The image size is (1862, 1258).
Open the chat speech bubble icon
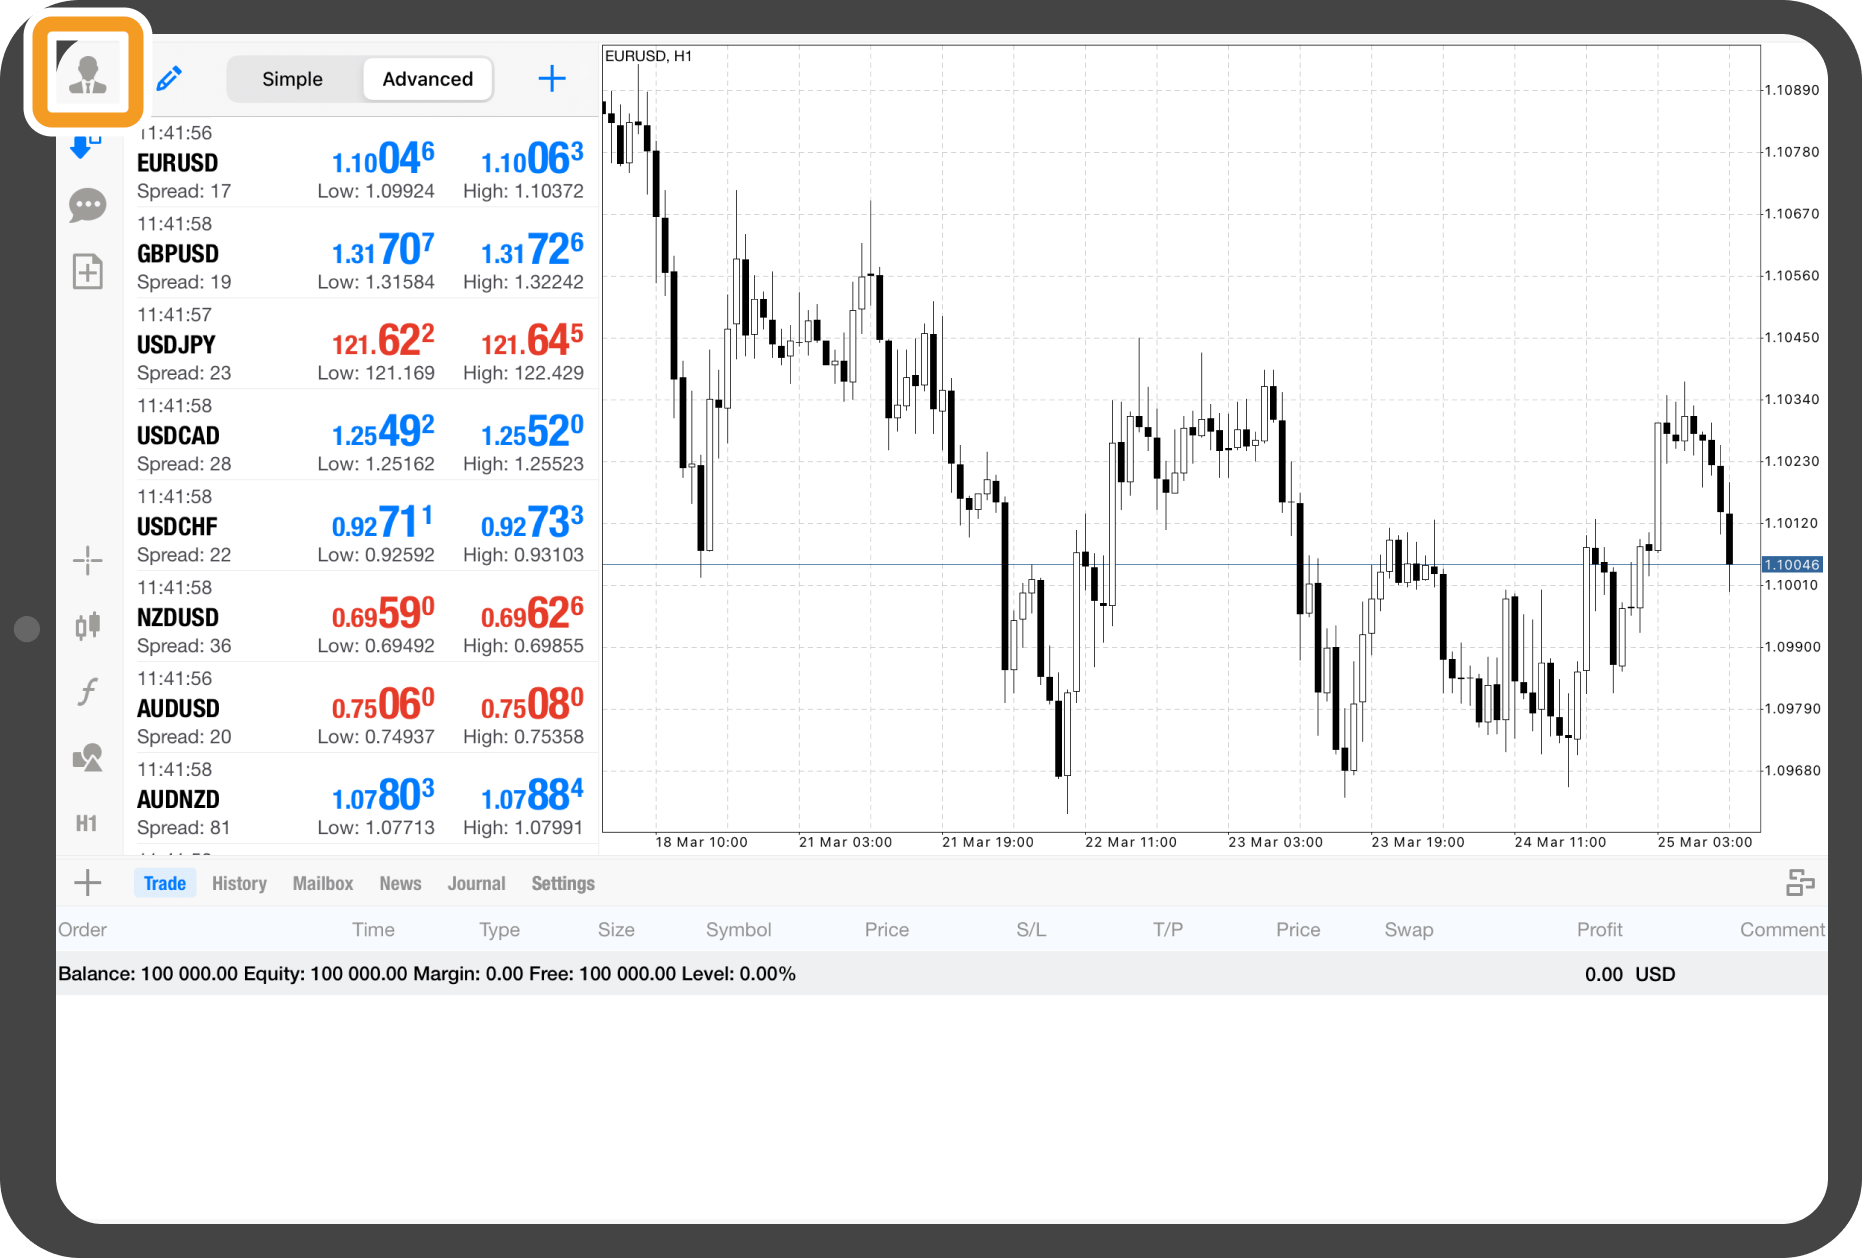click(x=88, y=206)
